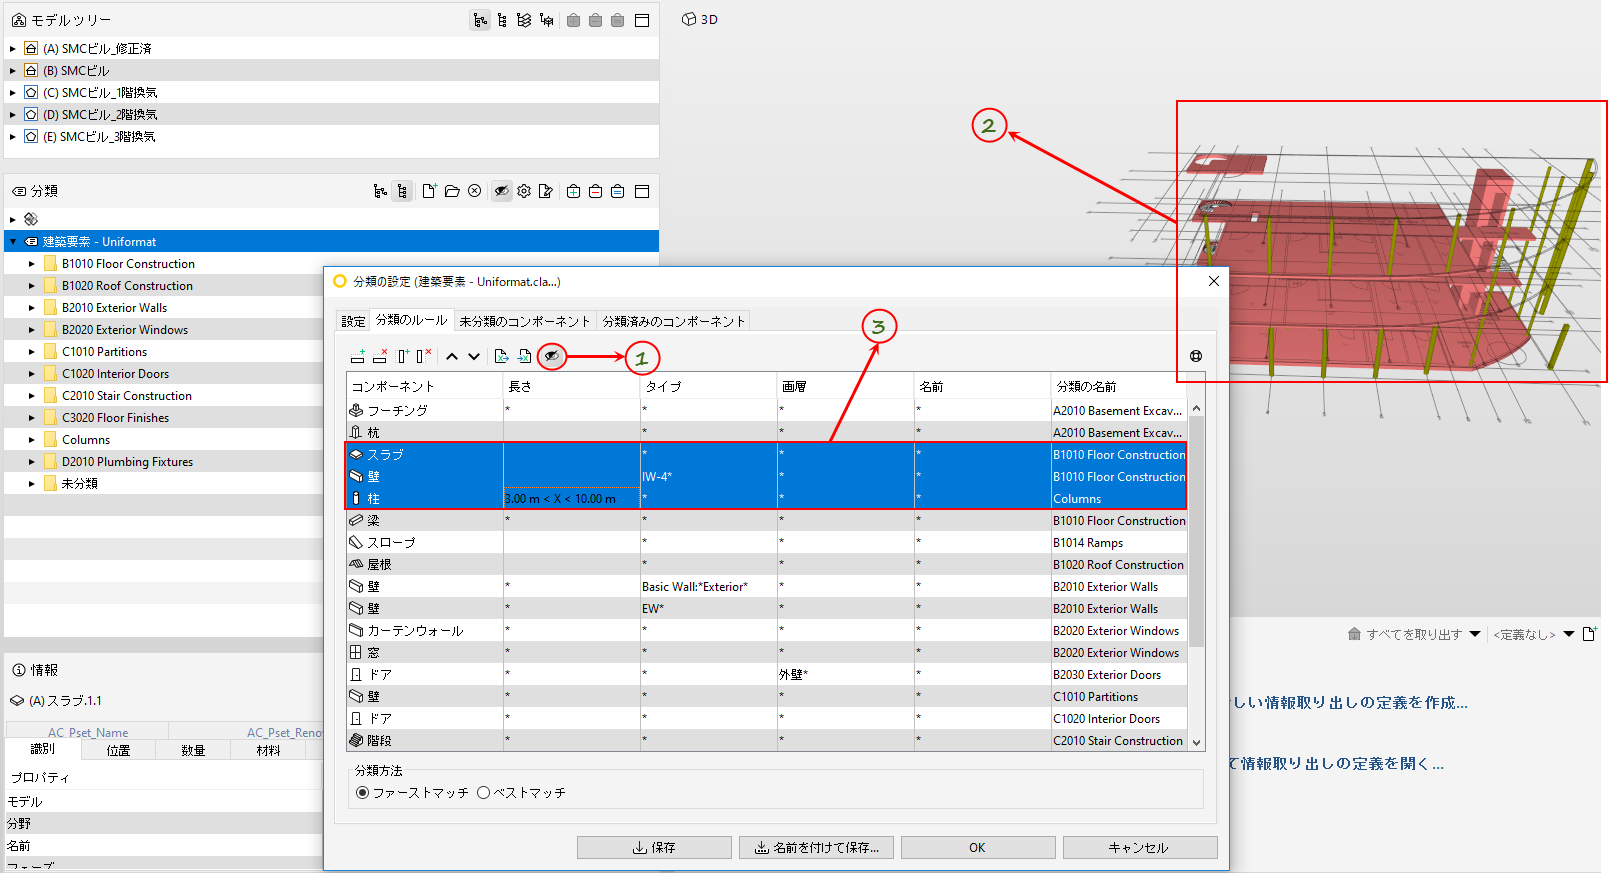Remove from selection basket in classification panel
The image size is (1614, 873).
[595, 191]
